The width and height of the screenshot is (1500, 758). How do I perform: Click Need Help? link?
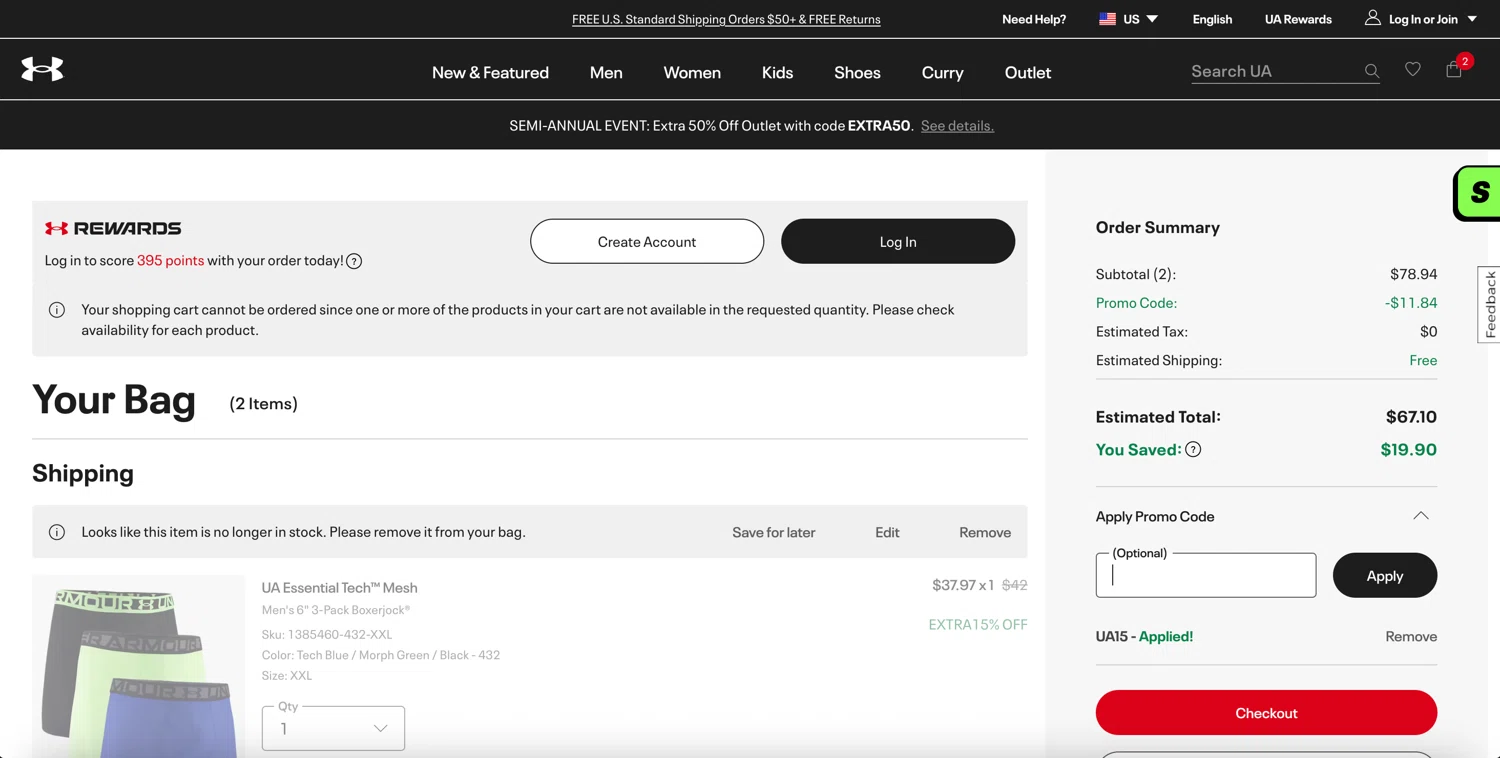pyautogui.click(x=1034, y=19)
